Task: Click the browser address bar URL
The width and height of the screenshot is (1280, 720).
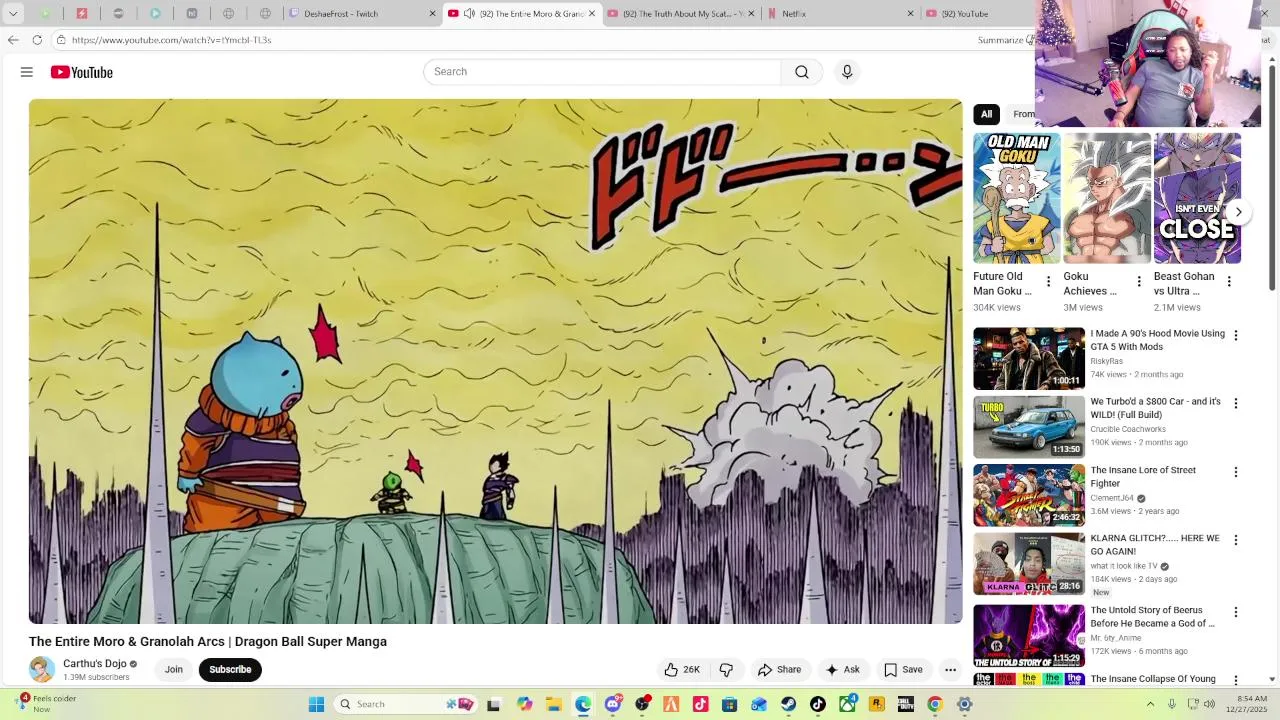Action: point(171,40)
